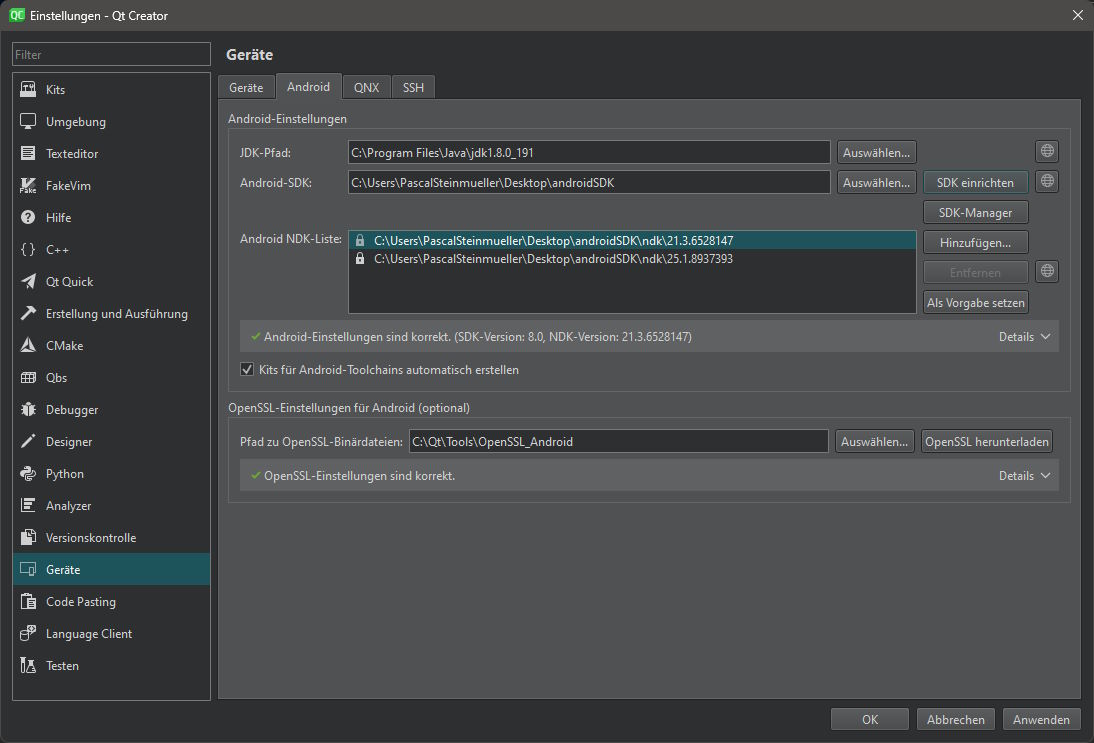Click OpenSSL herunterladen button

tap(987, 442)
